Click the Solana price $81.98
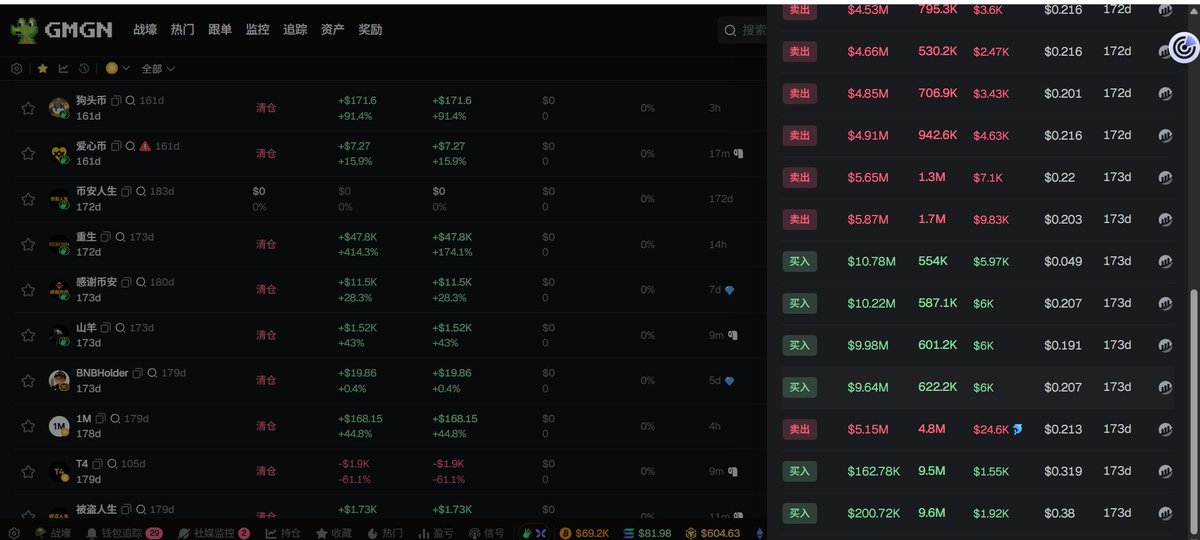1200x540 pixels. pos(647,533)
